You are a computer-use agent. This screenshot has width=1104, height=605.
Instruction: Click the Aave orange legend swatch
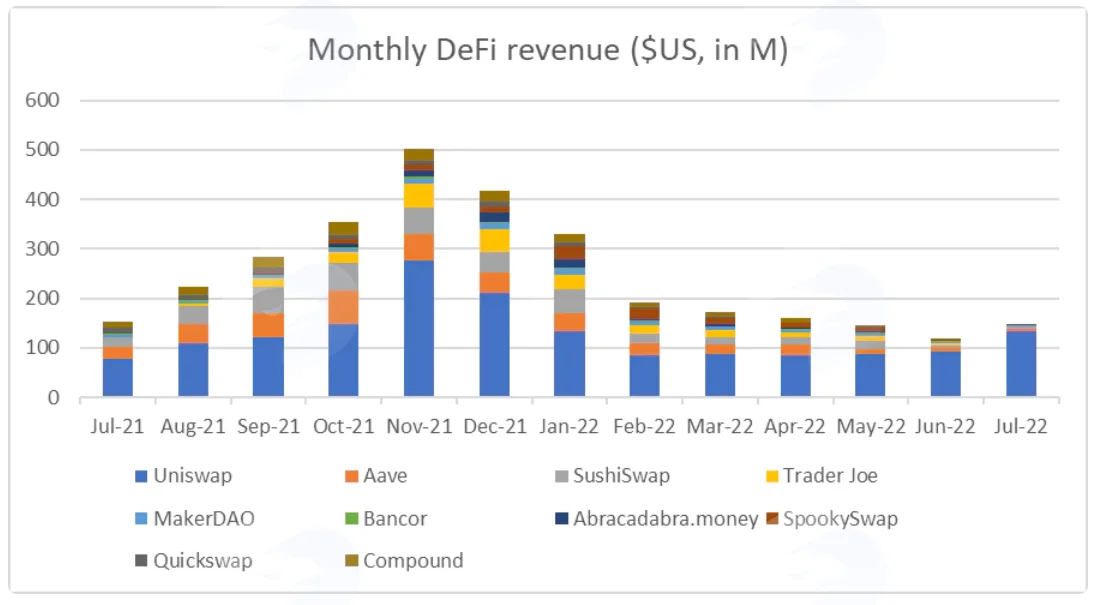(351, 476)
